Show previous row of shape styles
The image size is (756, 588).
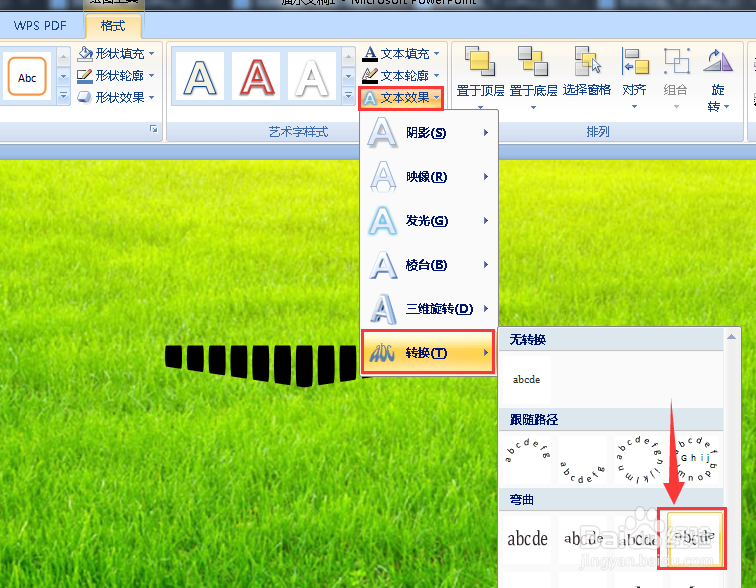pos(63,57)
